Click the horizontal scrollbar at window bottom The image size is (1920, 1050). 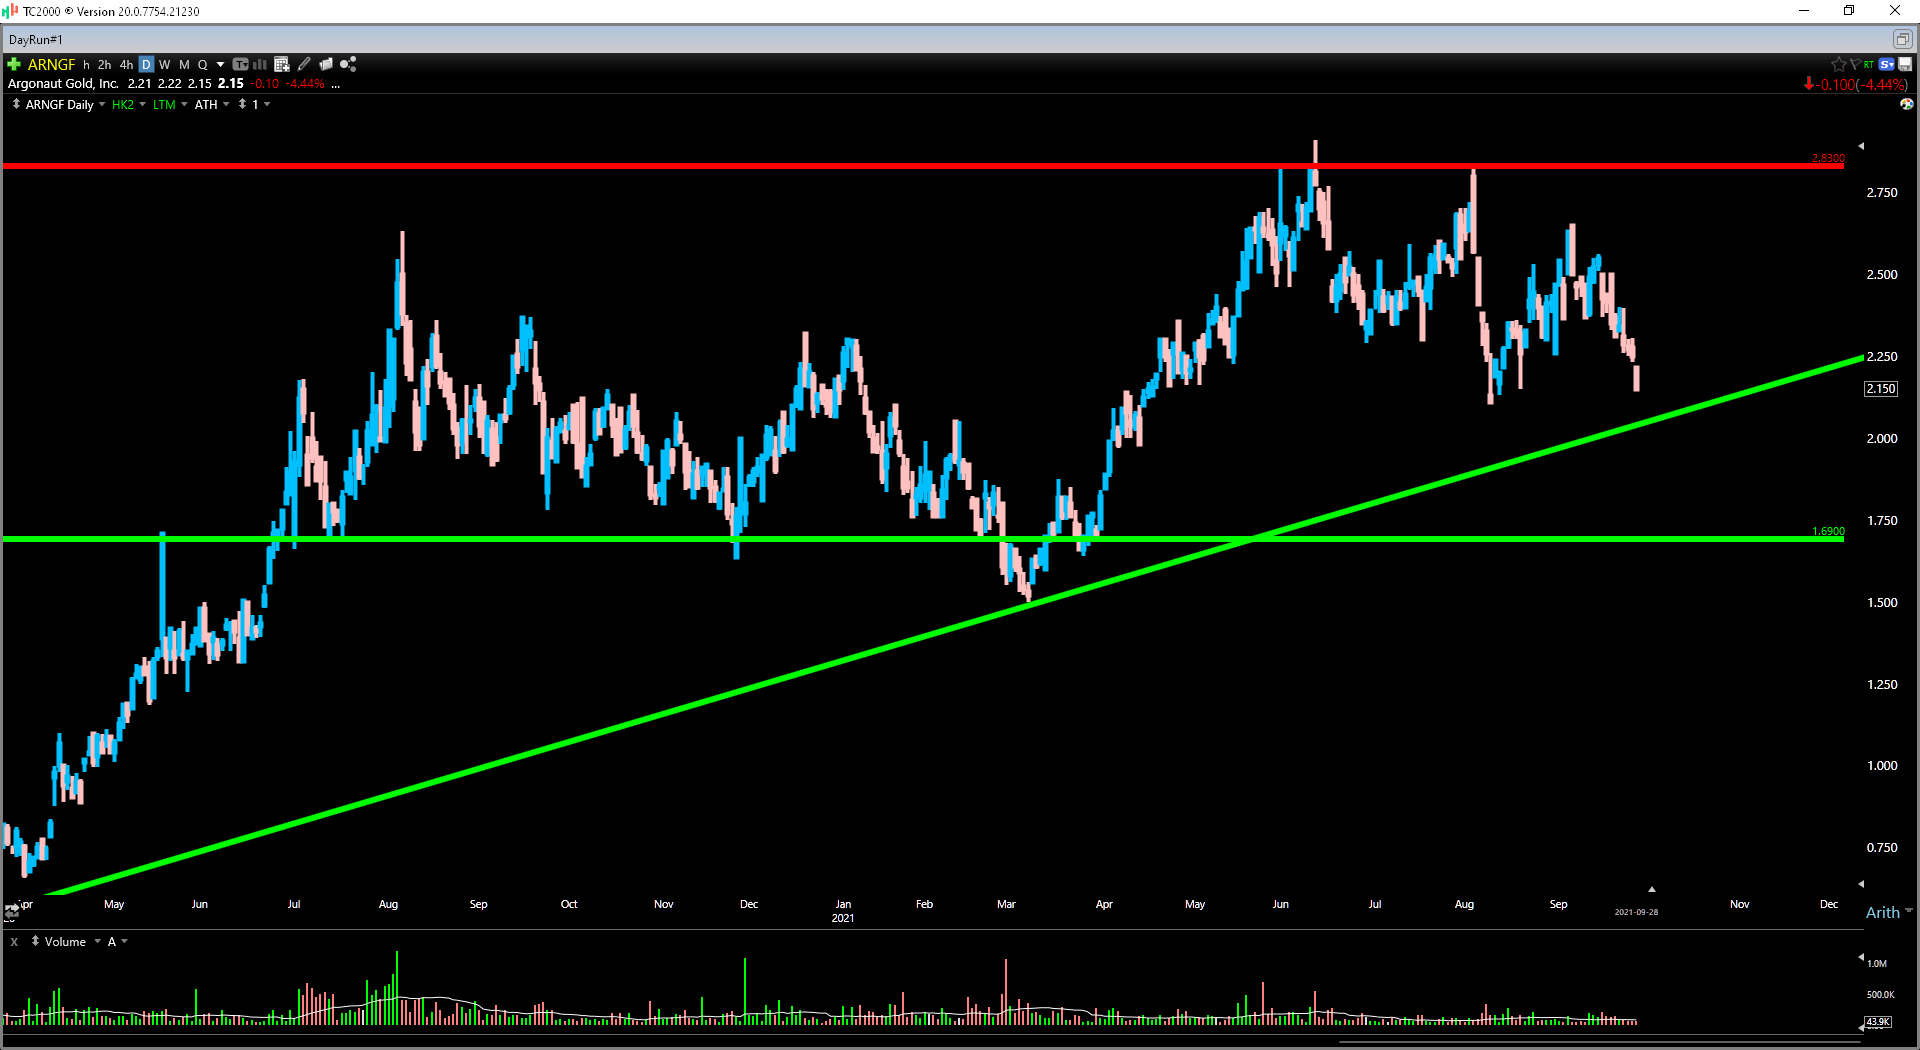coord(1598,1042)
